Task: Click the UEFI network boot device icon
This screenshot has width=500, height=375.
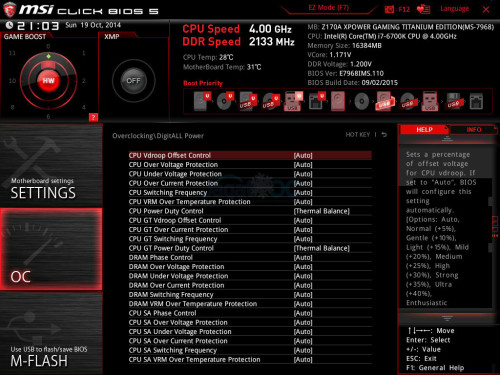Action: pos(316,101)
